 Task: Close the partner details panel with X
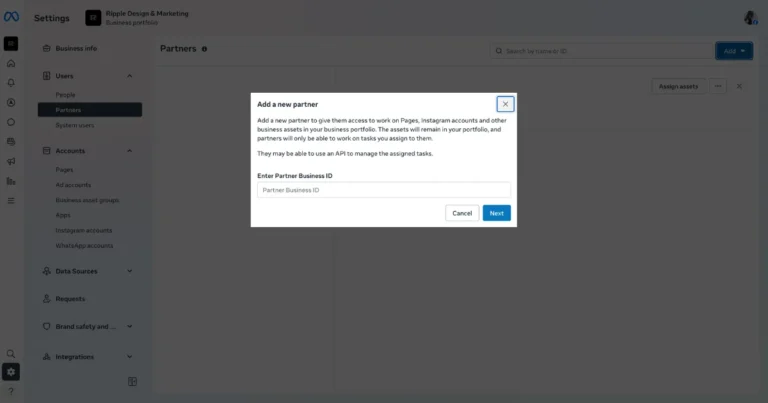[739, 86]
